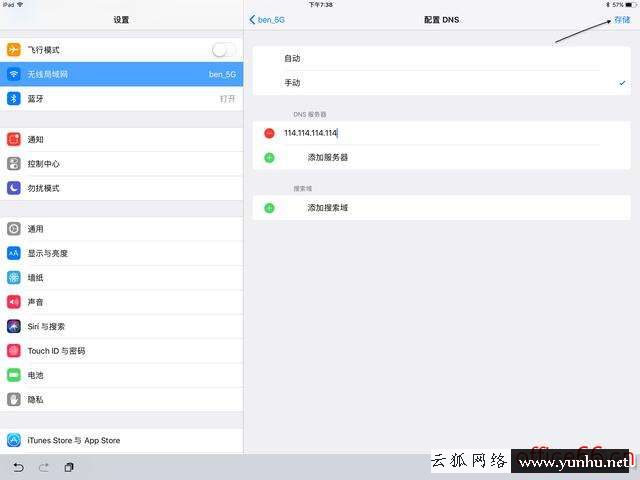The image size is (640, 480).
Task: Open 通知 (Notifications) settings row
Action: tap(122, 139)
